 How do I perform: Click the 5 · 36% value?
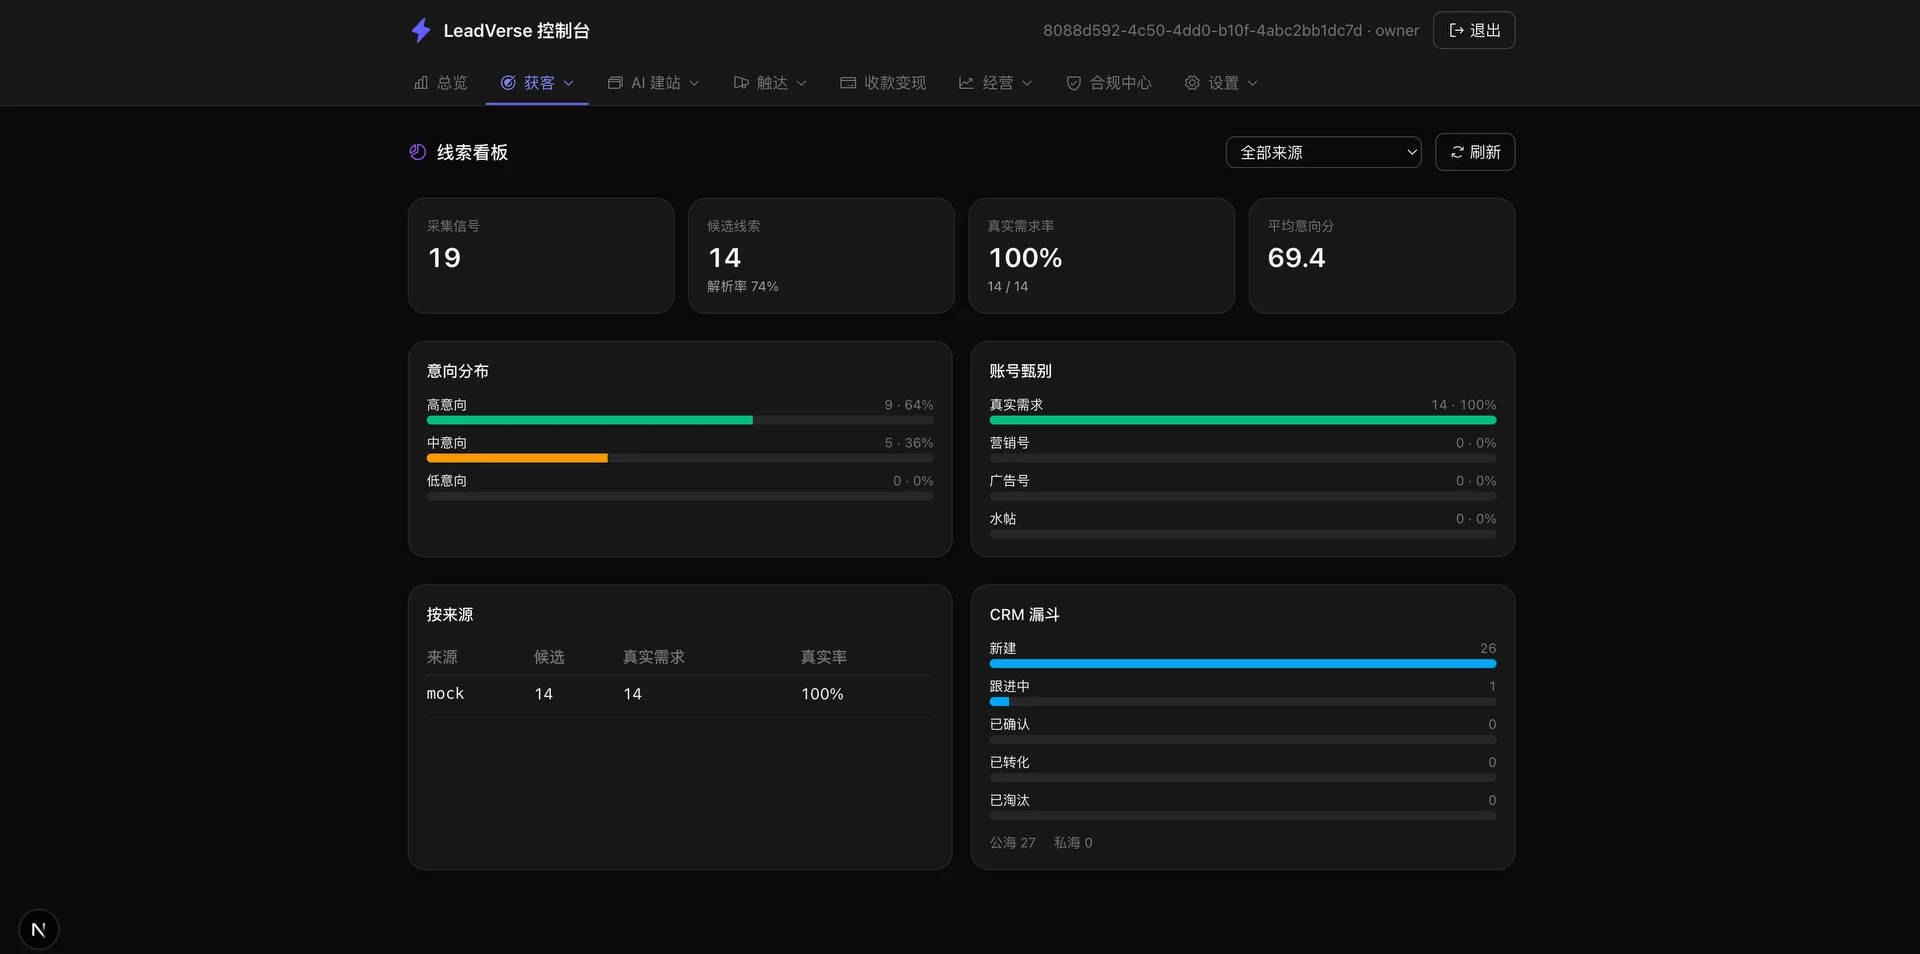909,443
